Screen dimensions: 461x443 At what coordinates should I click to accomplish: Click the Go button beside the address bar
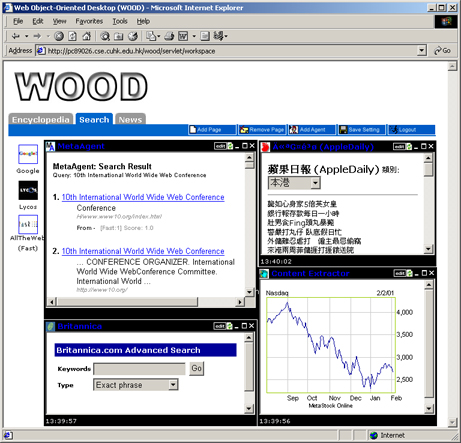[442, 51]
